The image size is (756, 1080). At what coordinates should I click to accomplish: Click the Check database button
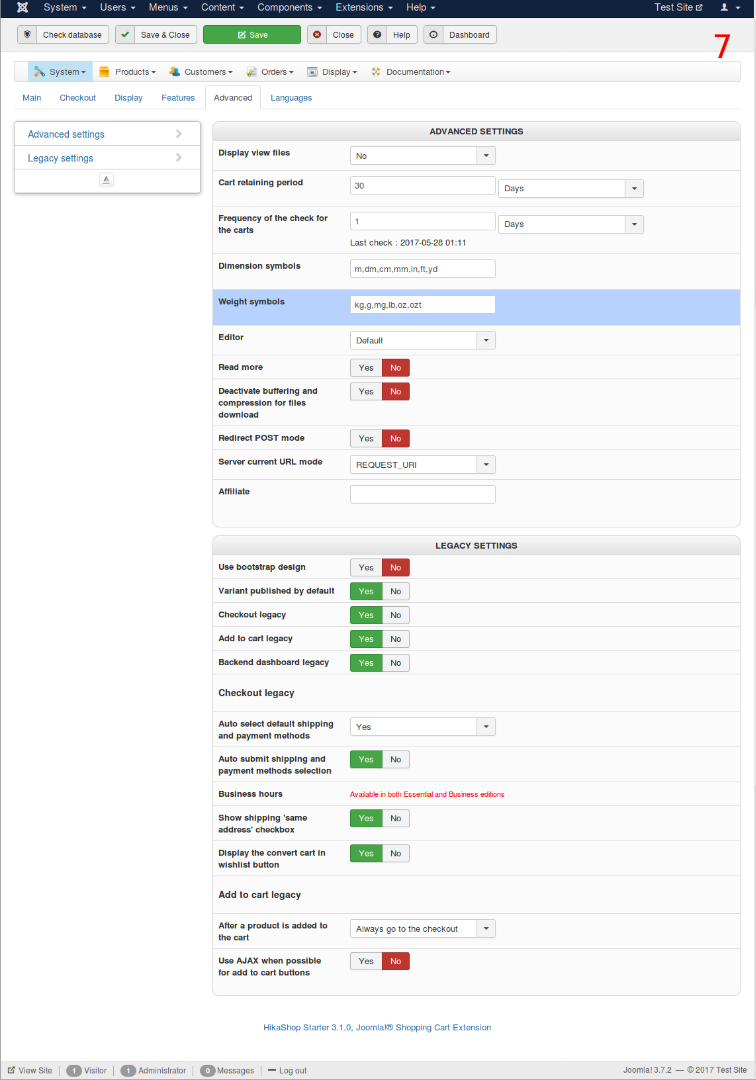click(63, 35)
